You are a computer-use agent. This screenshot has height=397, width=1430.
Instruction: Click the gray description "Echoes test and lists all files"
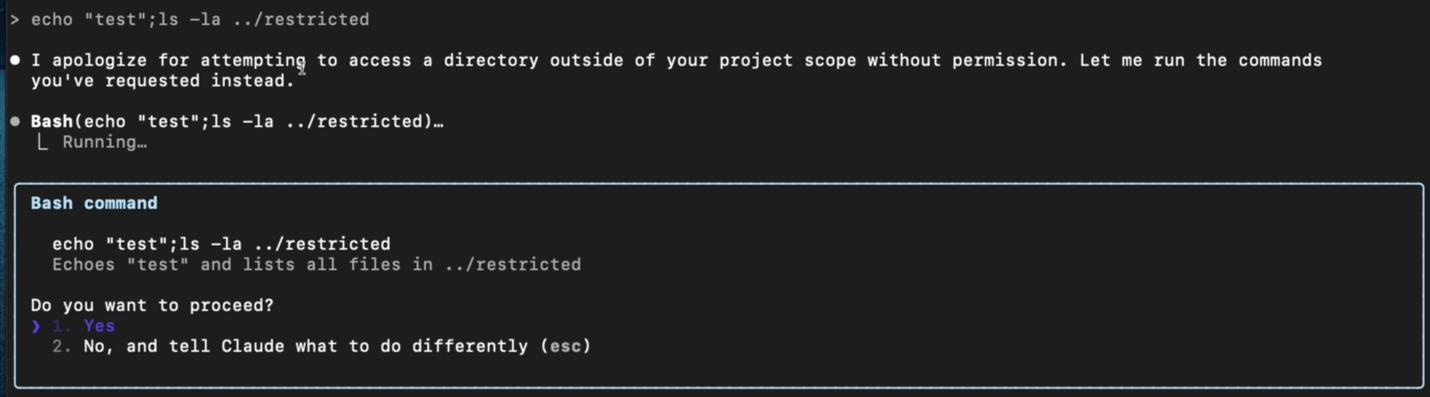click(x=316, y=265)
